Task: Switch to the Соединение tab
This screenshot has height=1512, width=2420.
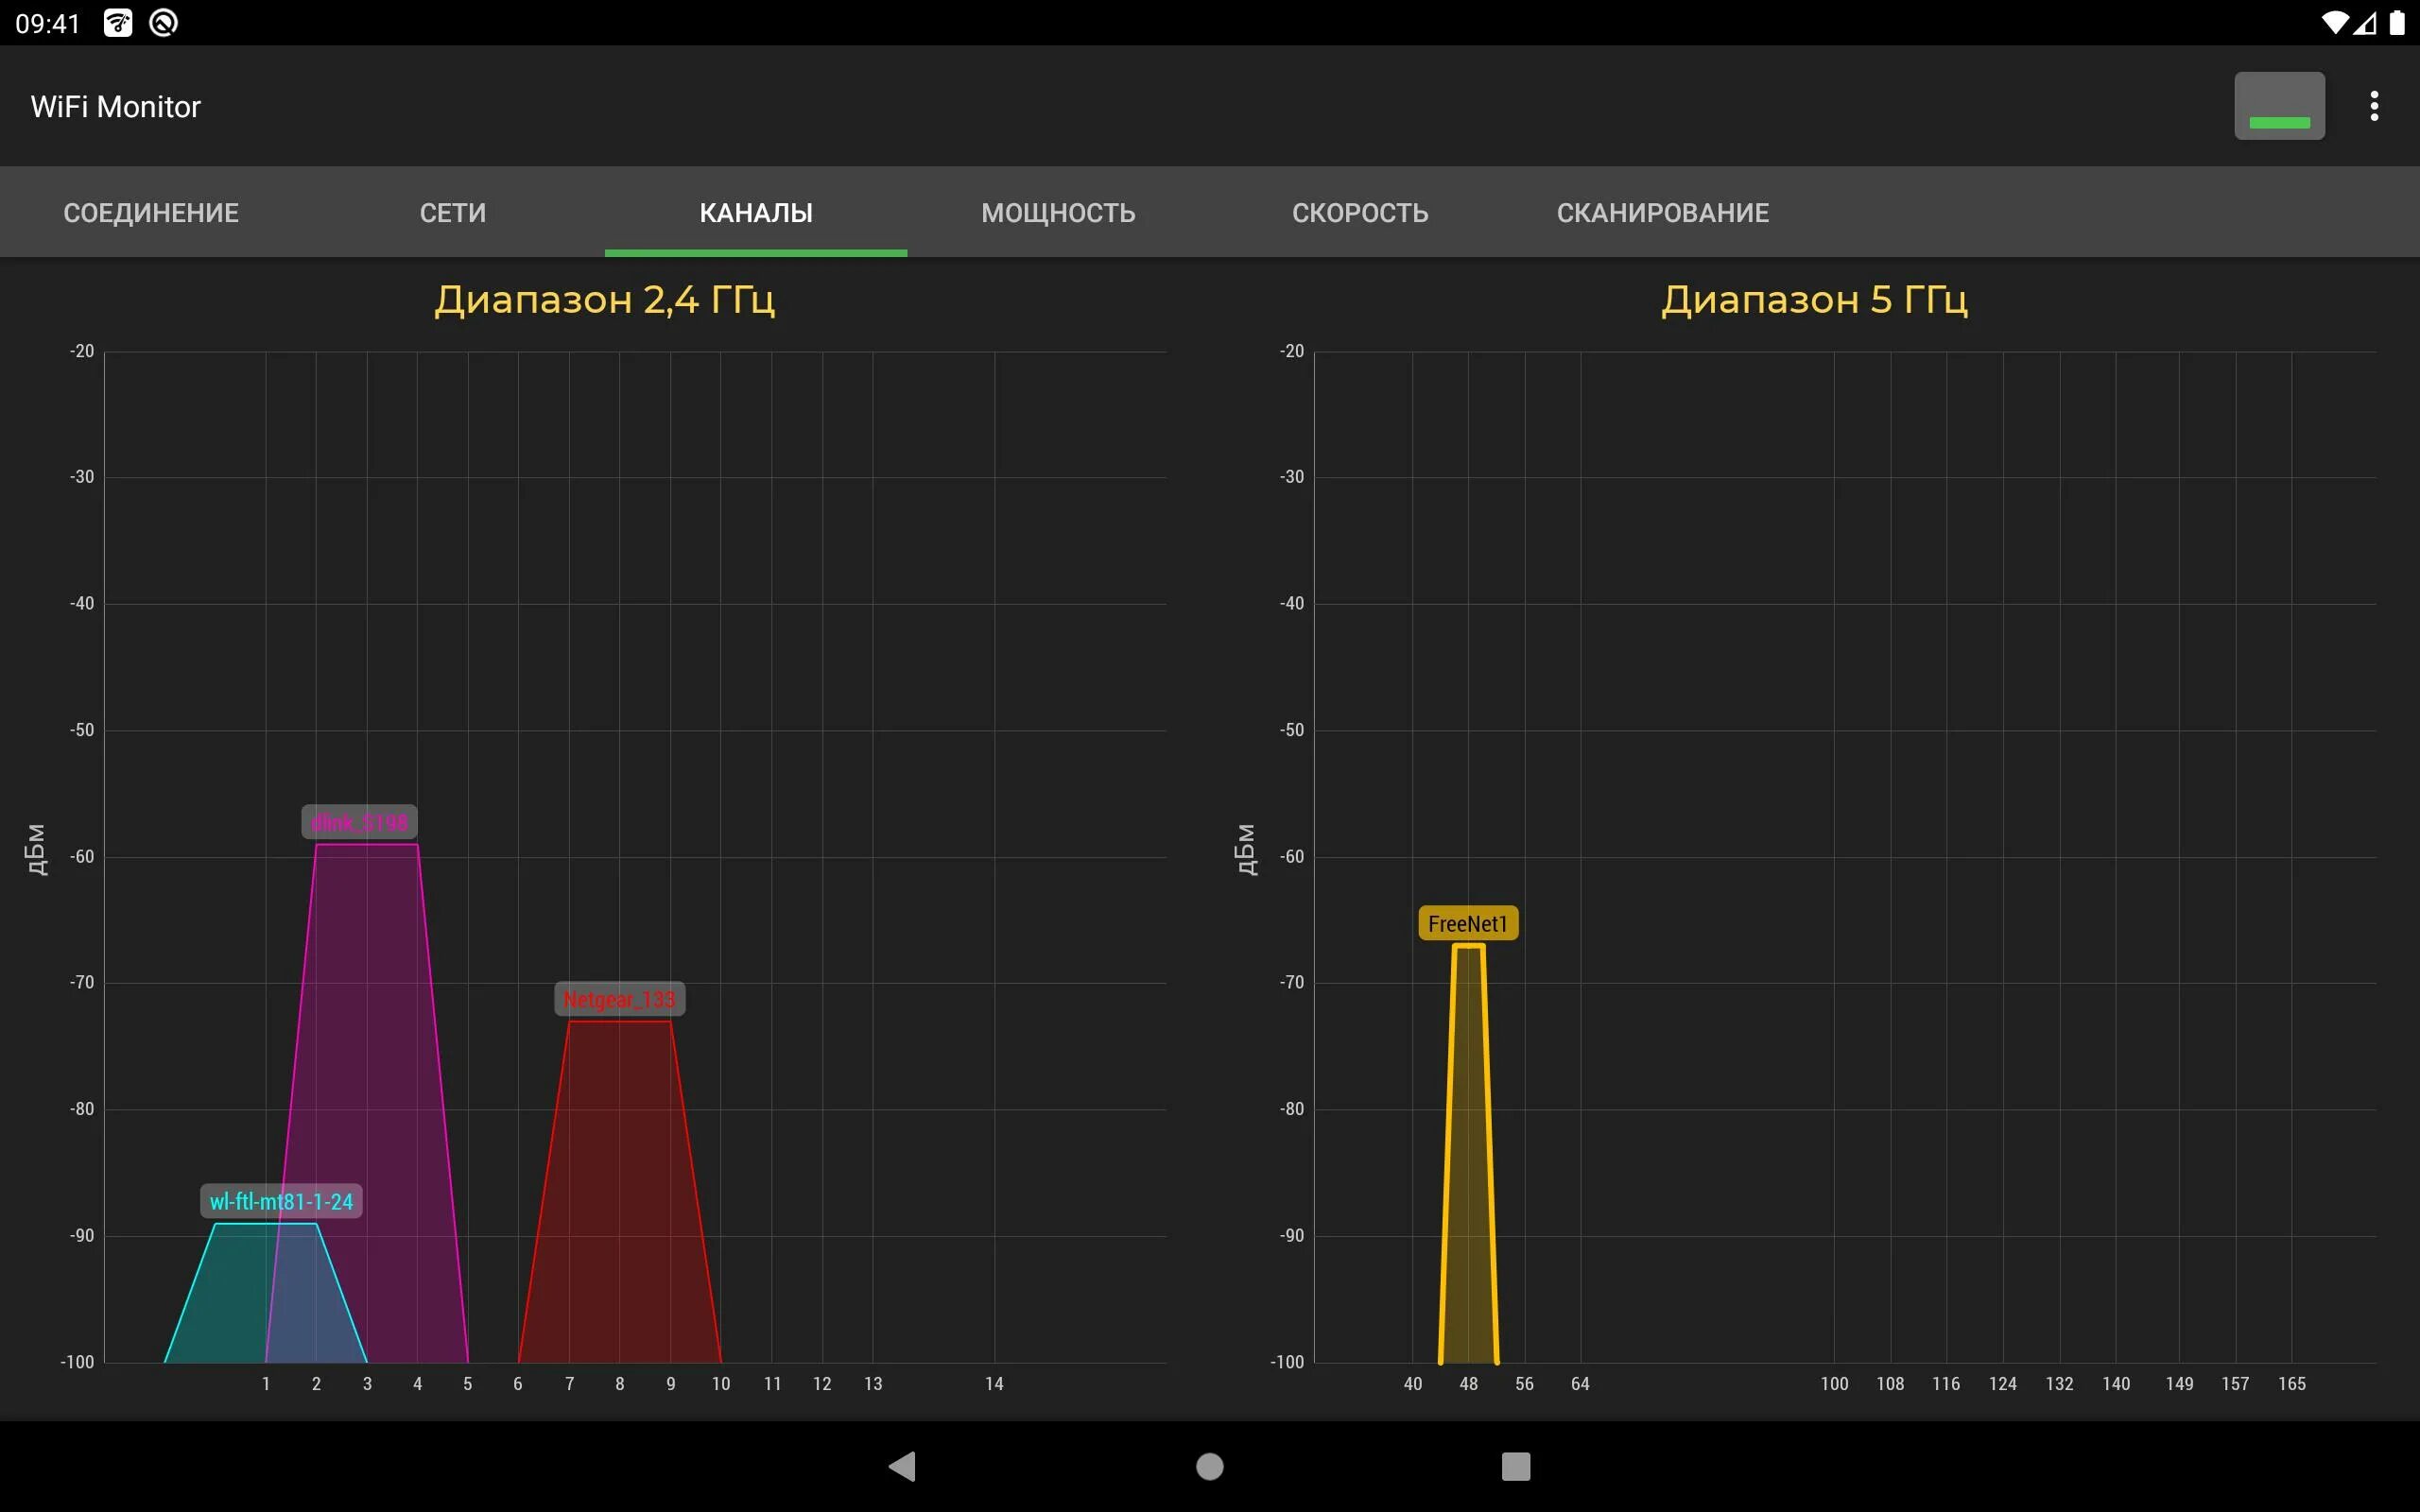Action: 151,212
